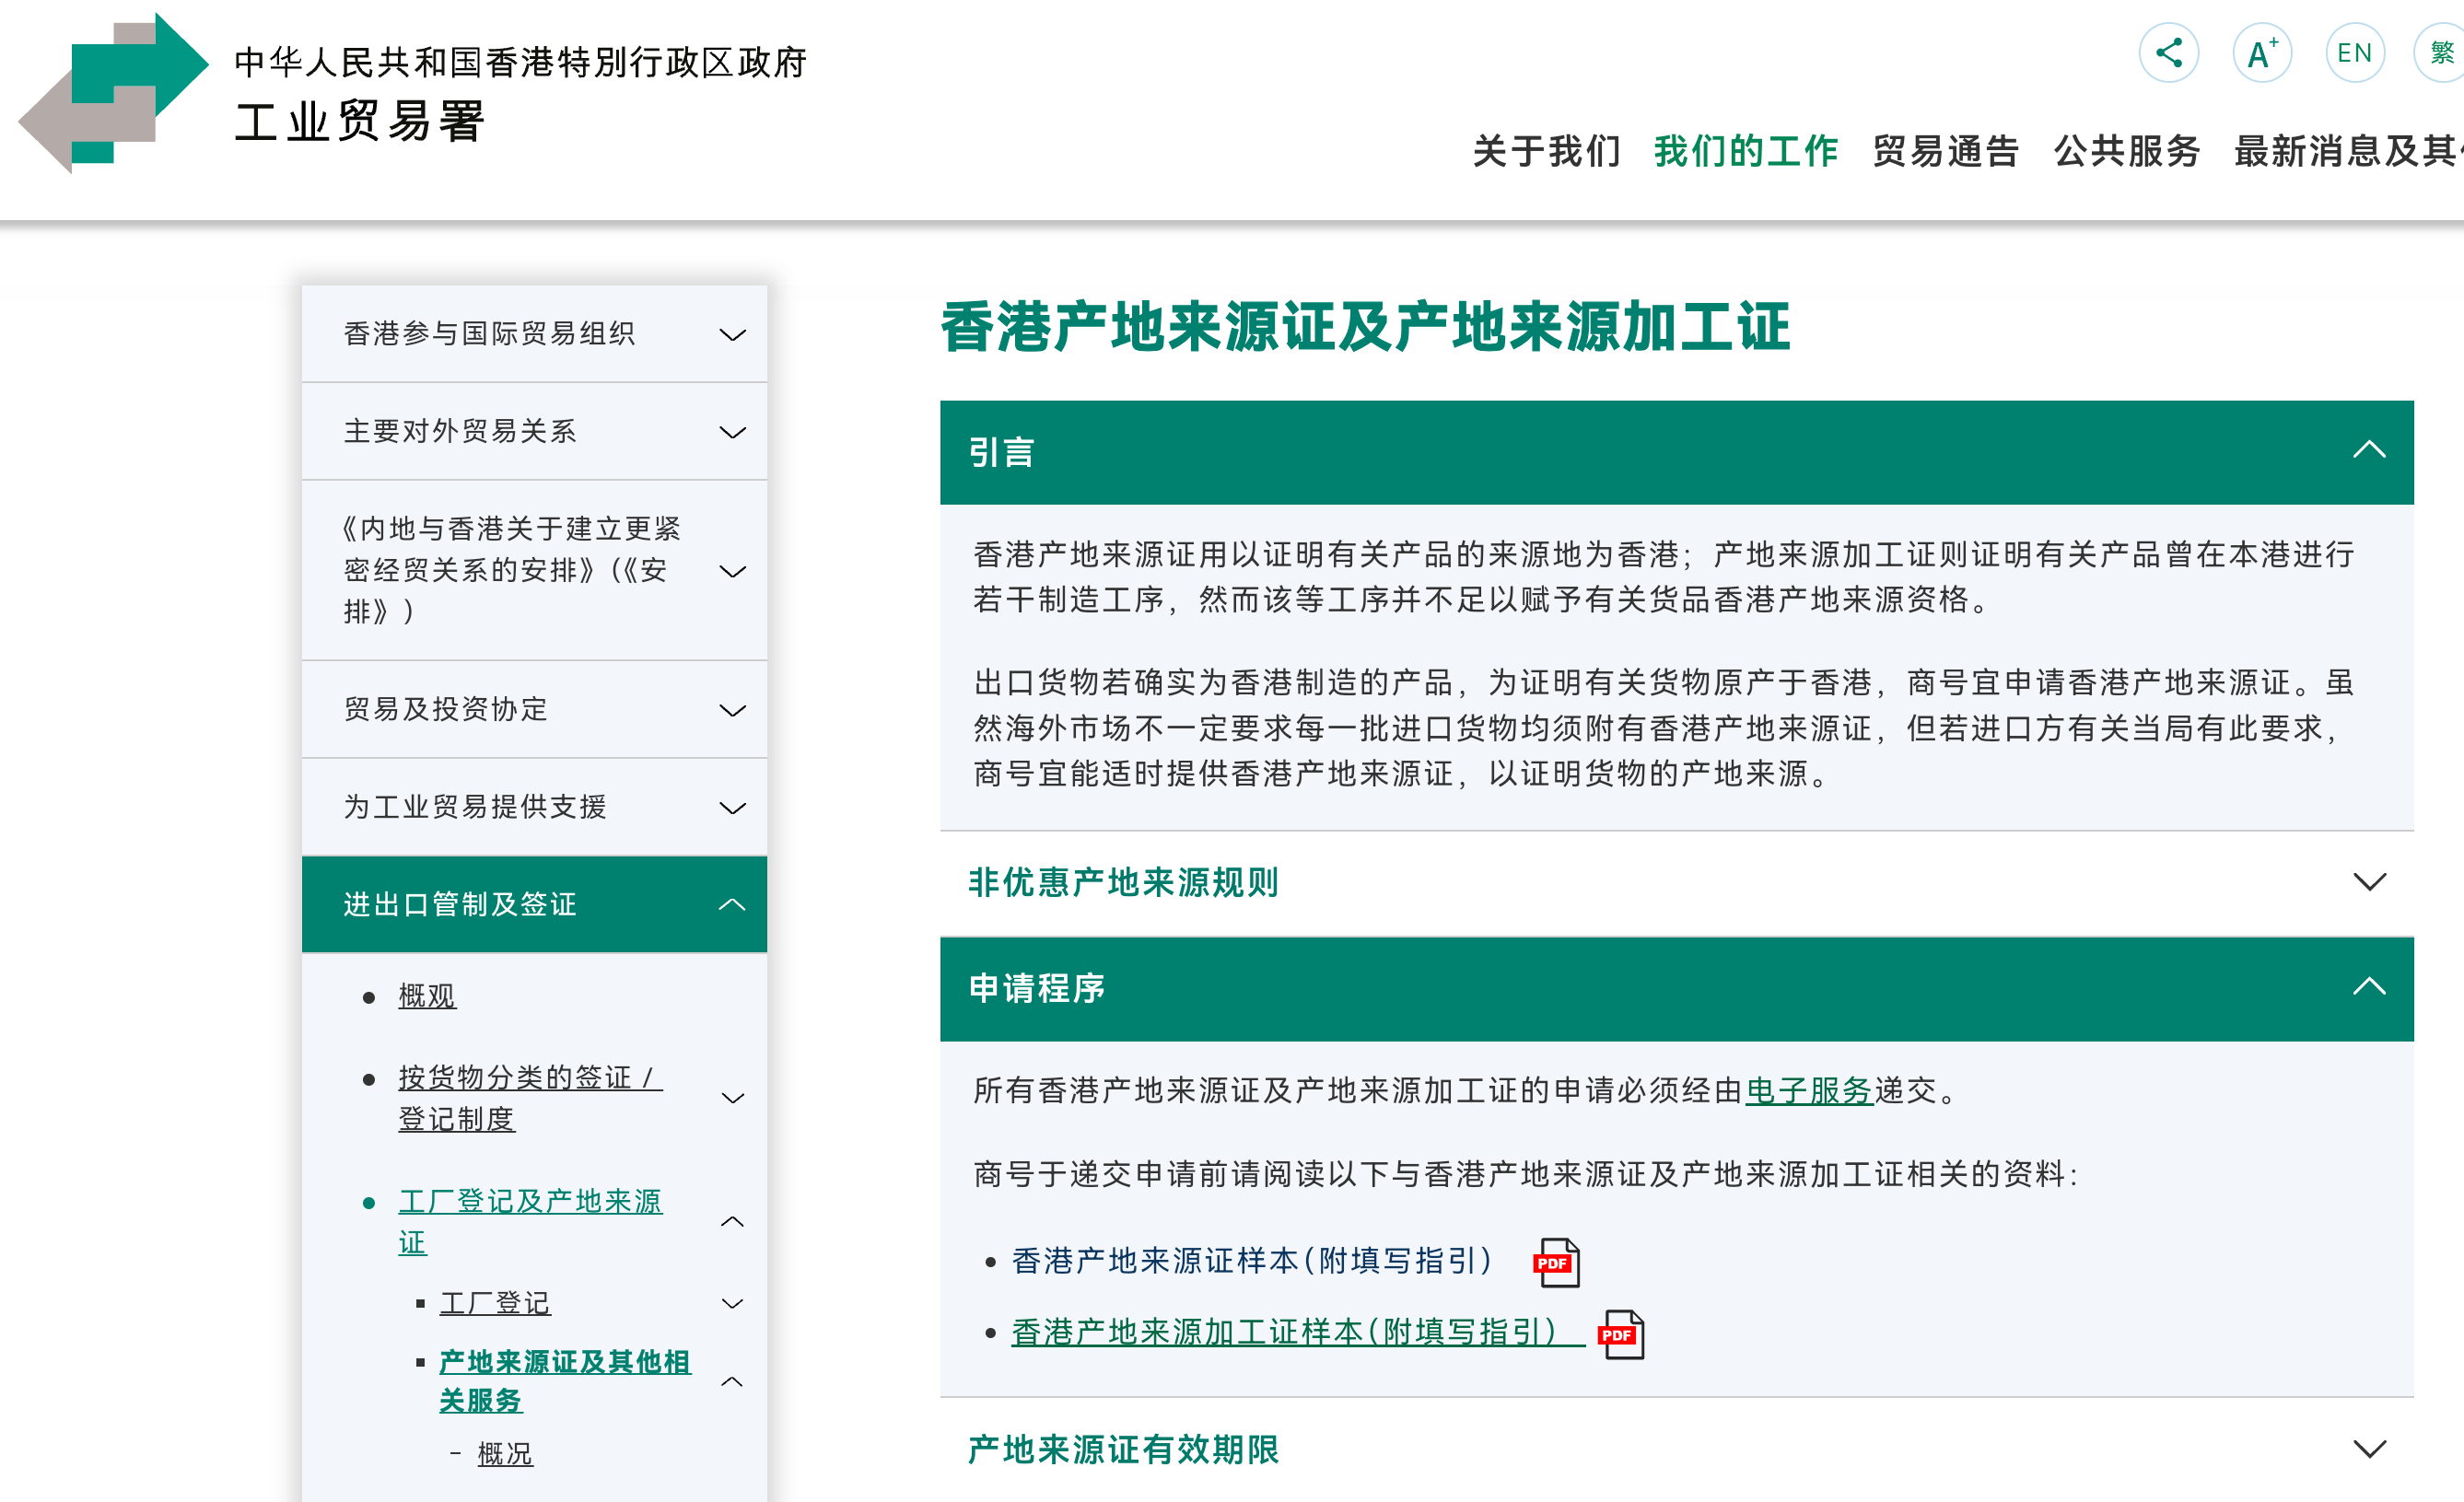
Task: Switch language with the EN icon
Action: point(2354,53)
